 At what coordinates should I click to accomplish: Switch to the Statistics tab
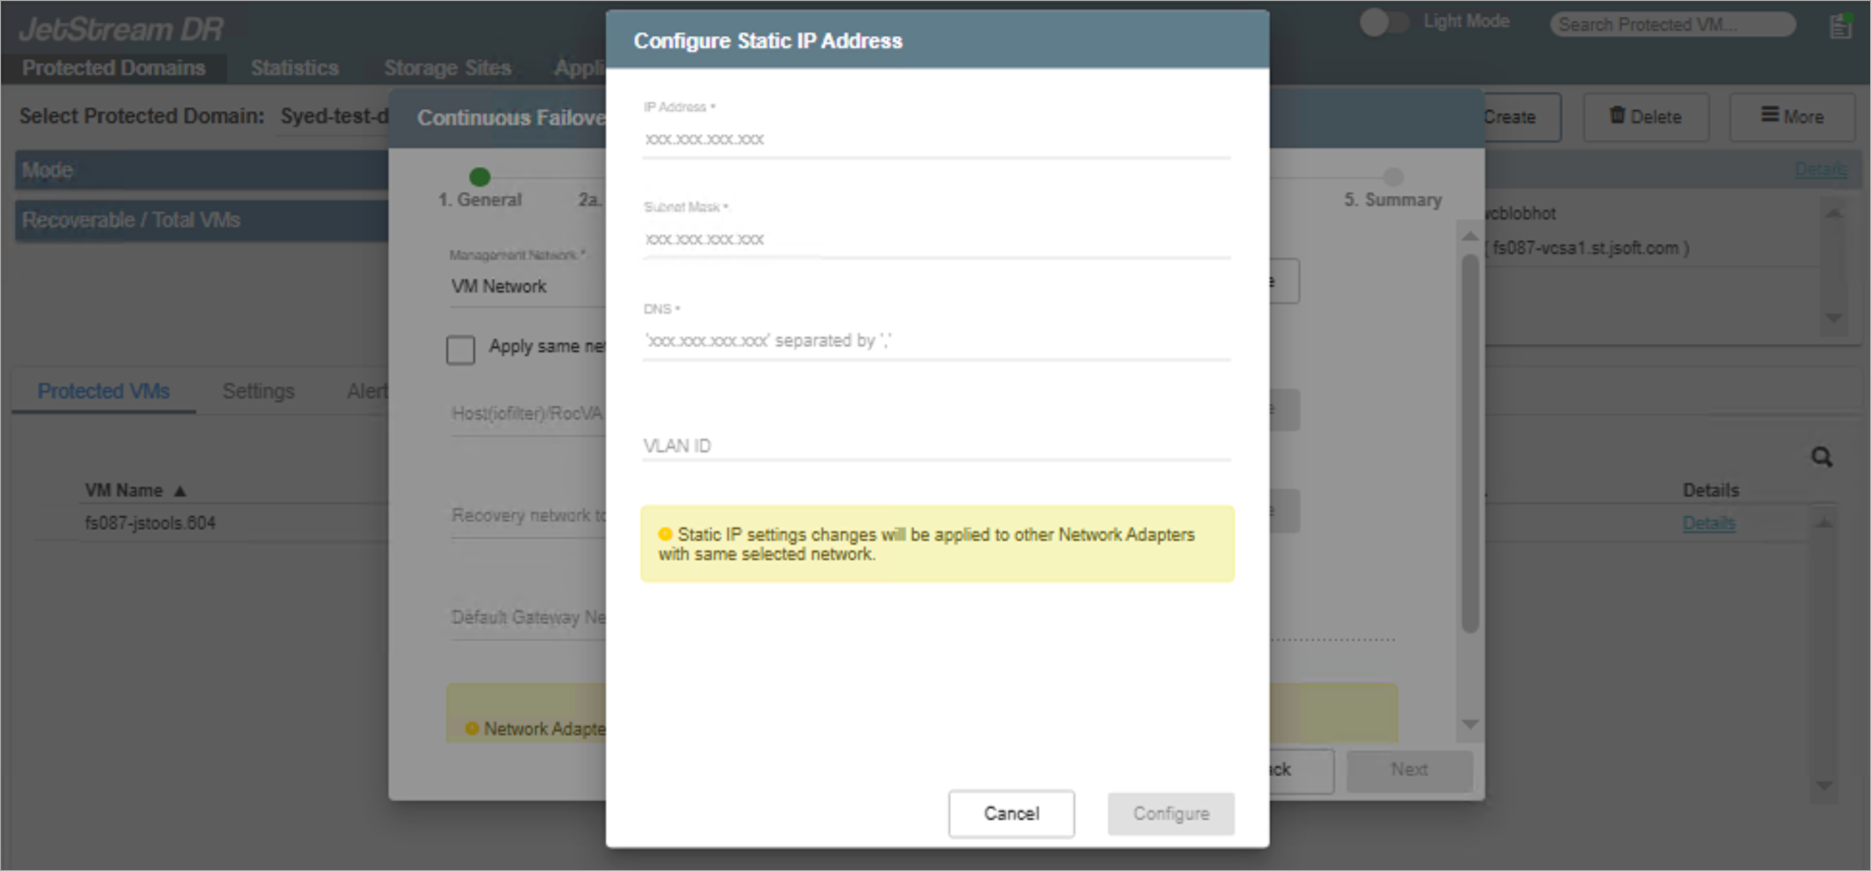click(294, 68)
